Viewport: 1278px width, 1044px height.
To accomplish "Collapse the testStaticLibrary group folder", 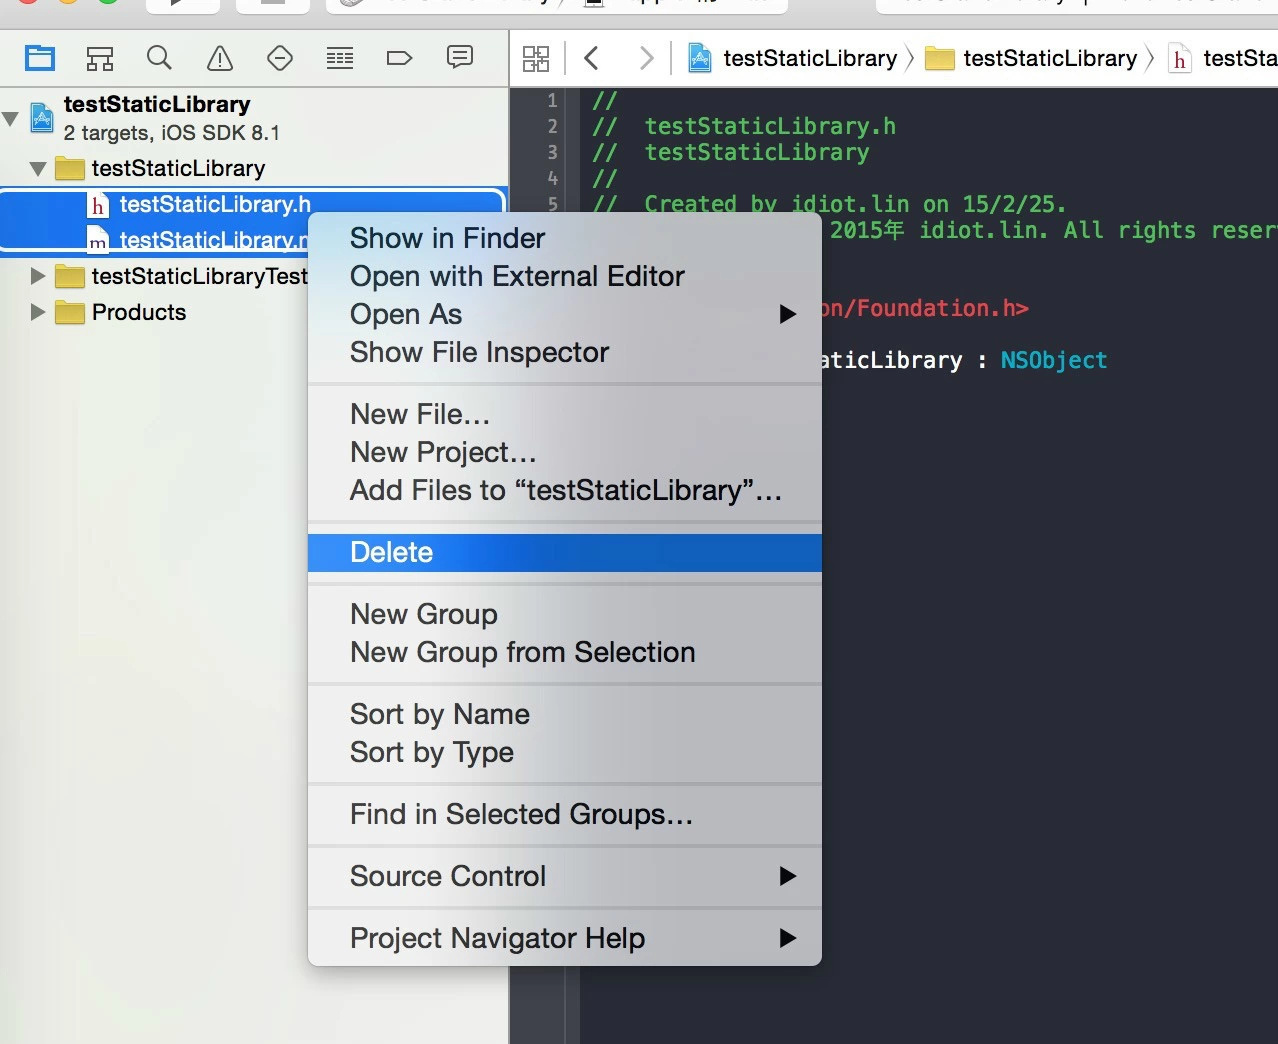I will pos(38,169).
